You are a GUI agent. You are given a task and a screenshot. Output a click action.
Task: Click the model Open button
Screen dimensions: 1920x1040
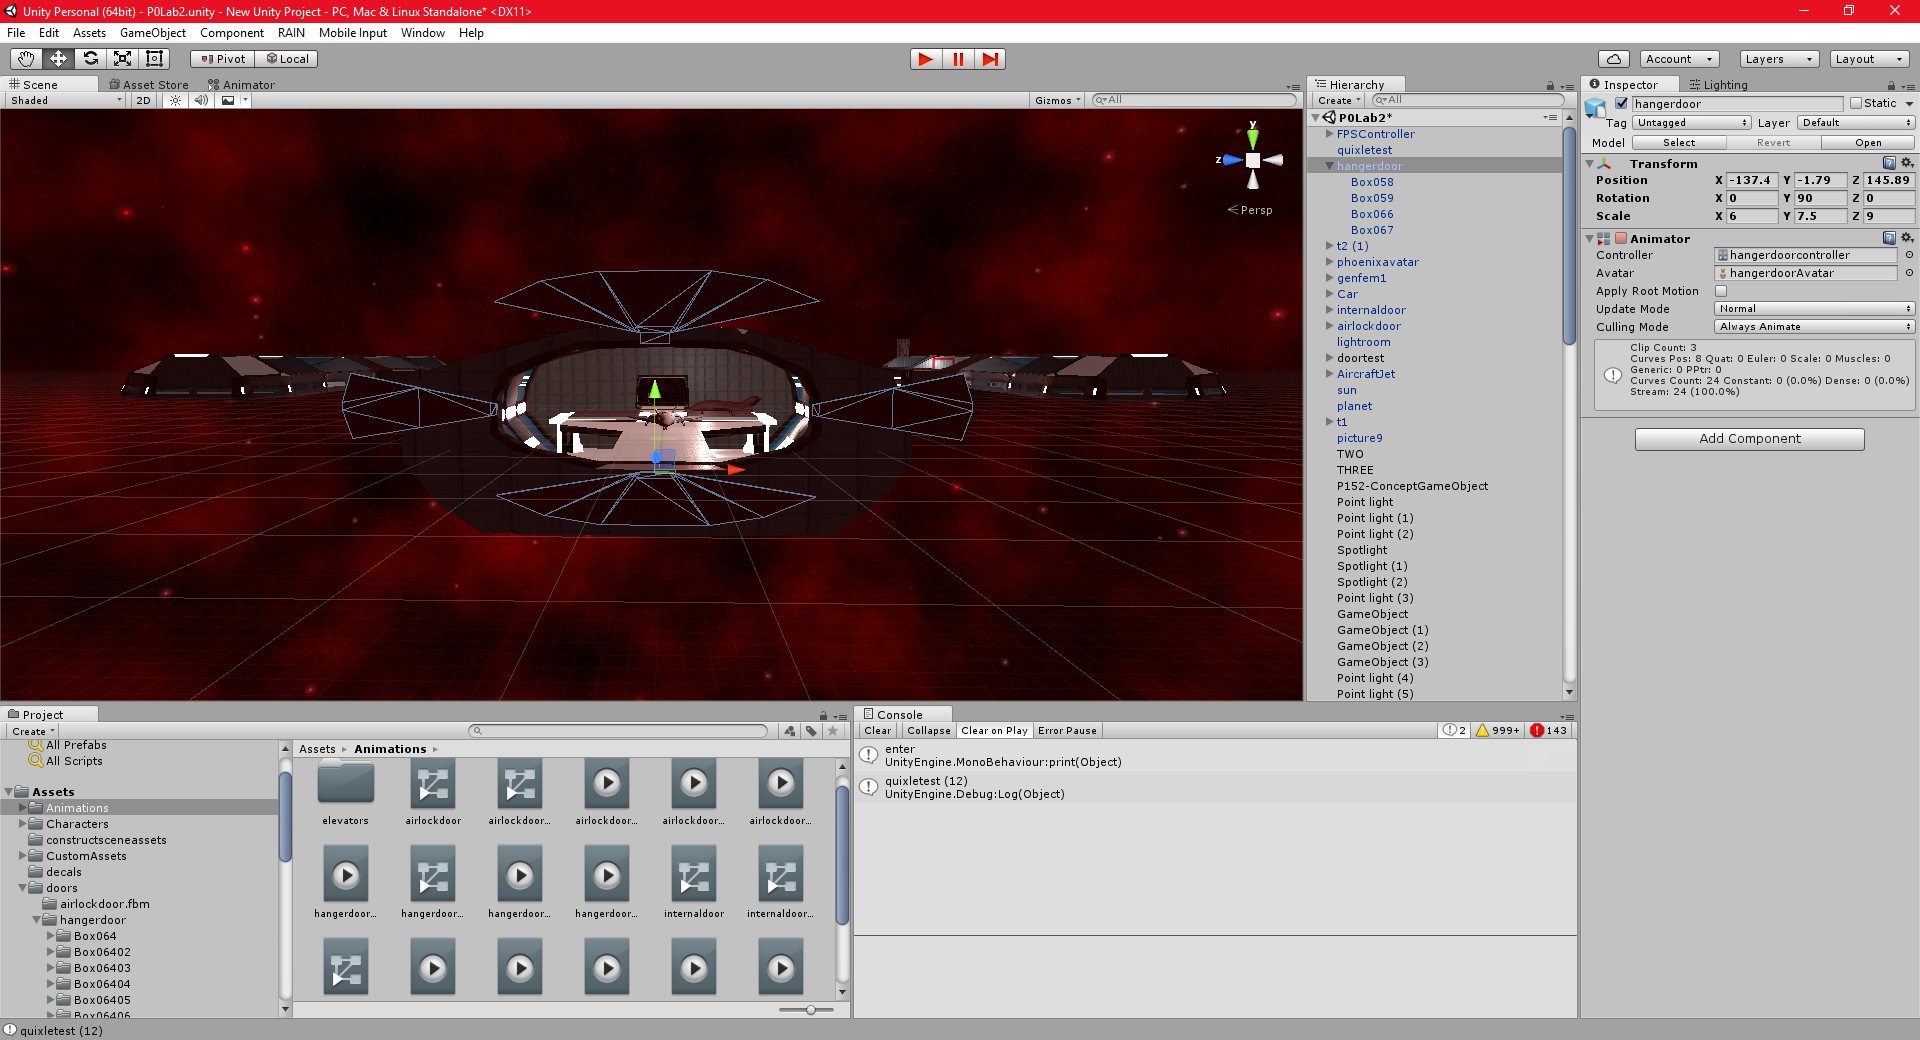(1868, 143)
